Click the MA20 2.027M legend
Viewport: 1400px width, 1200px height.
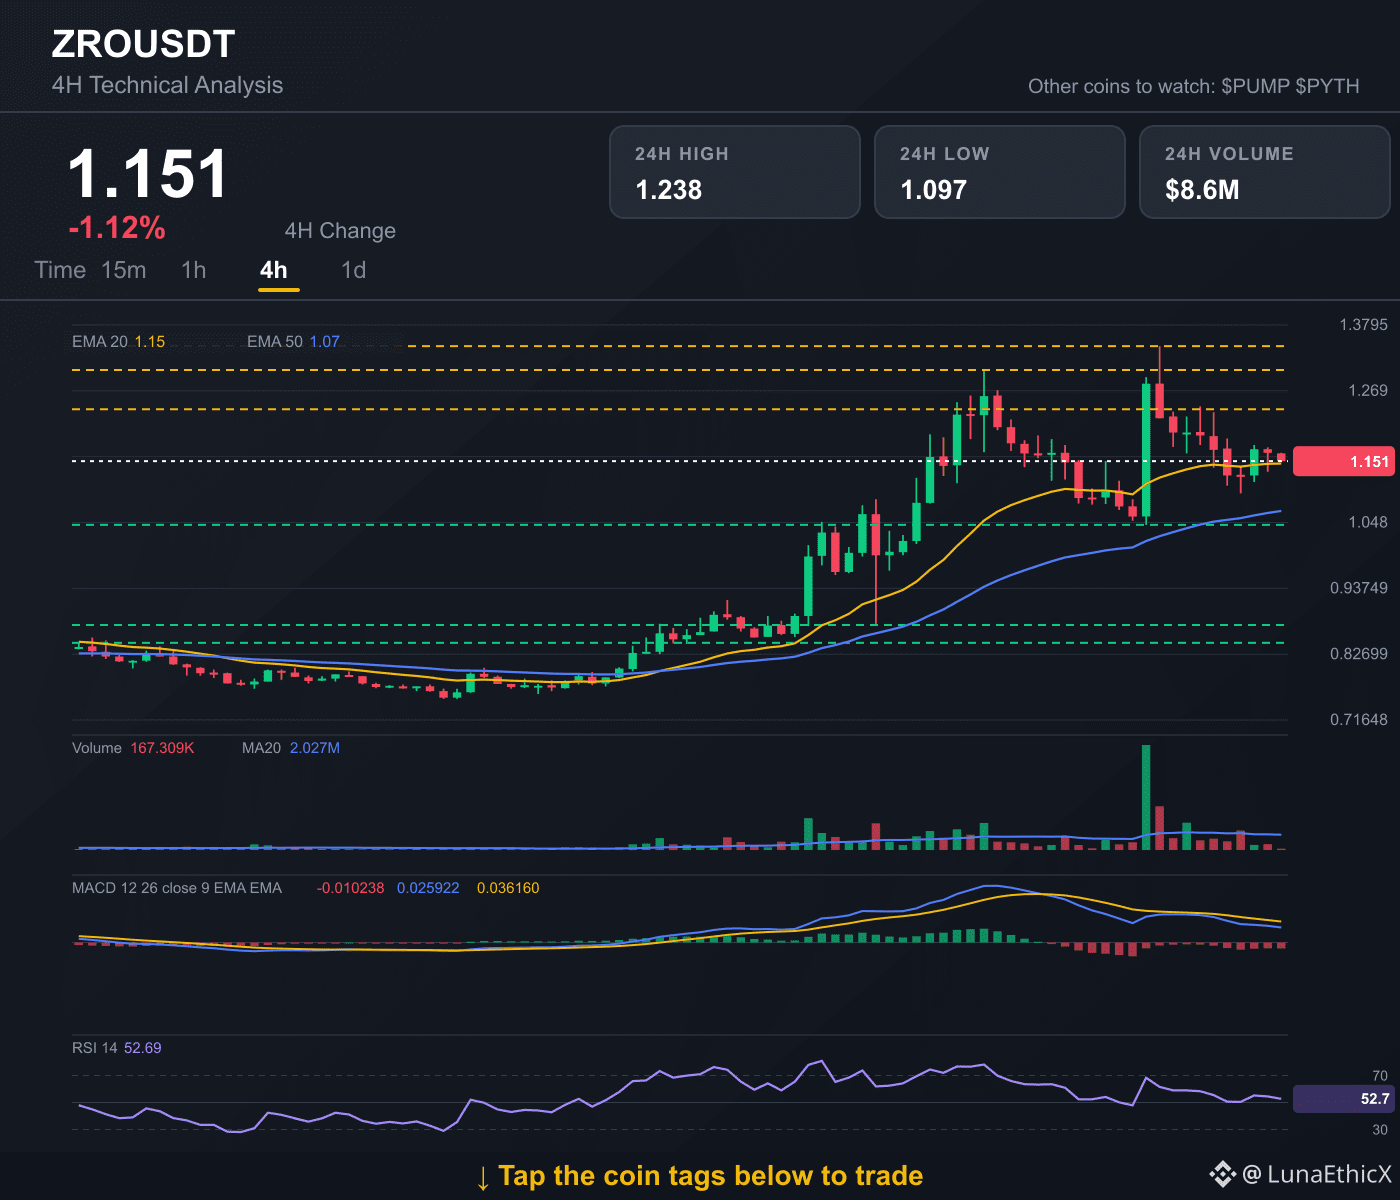point(291,748)
